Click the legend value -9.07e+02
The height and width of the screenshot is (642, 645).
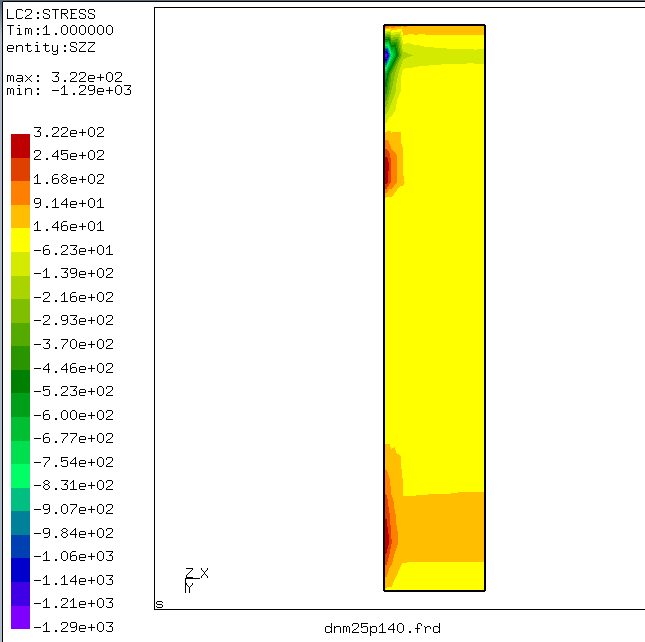73,509
